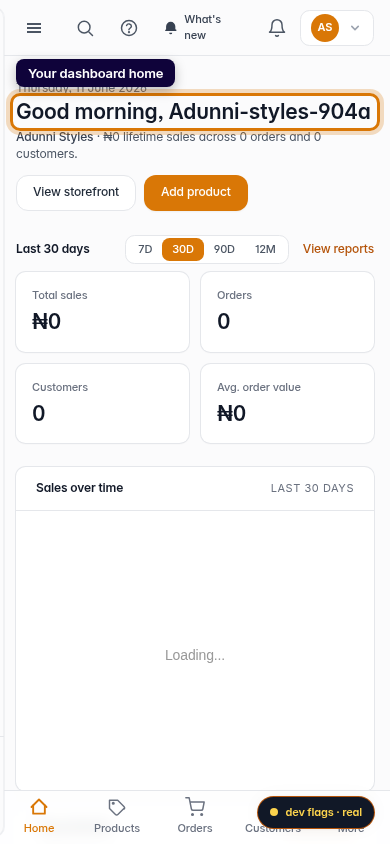Select the 90D time range

click(224, 249)
